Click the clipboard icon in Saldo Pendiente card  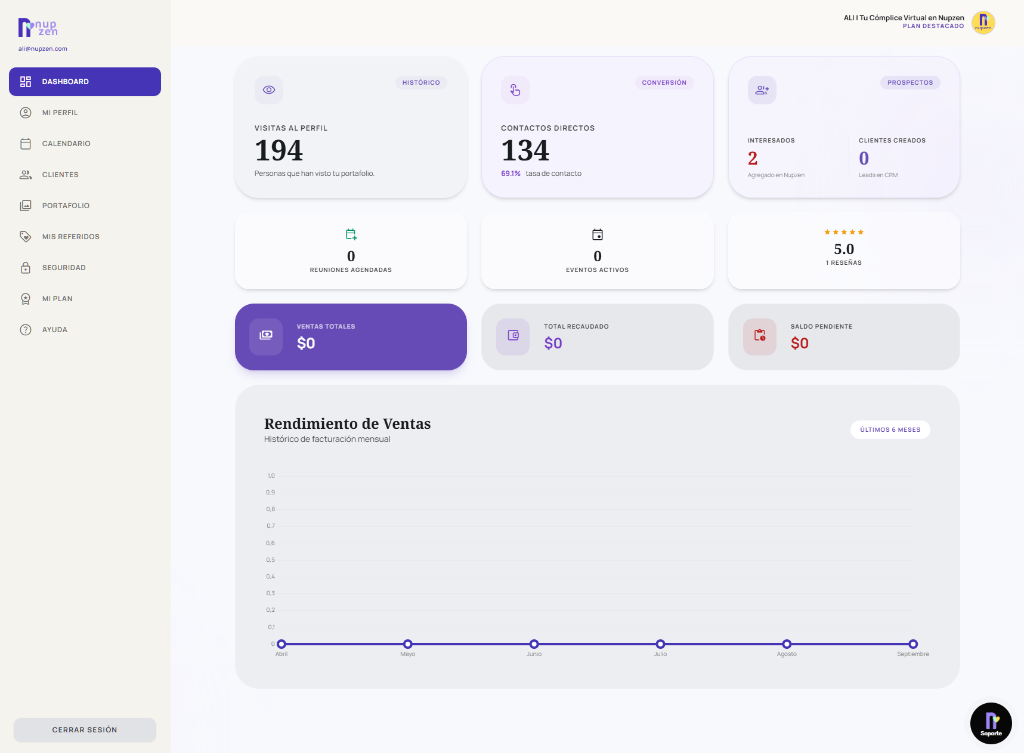click(x=760, y=336)
